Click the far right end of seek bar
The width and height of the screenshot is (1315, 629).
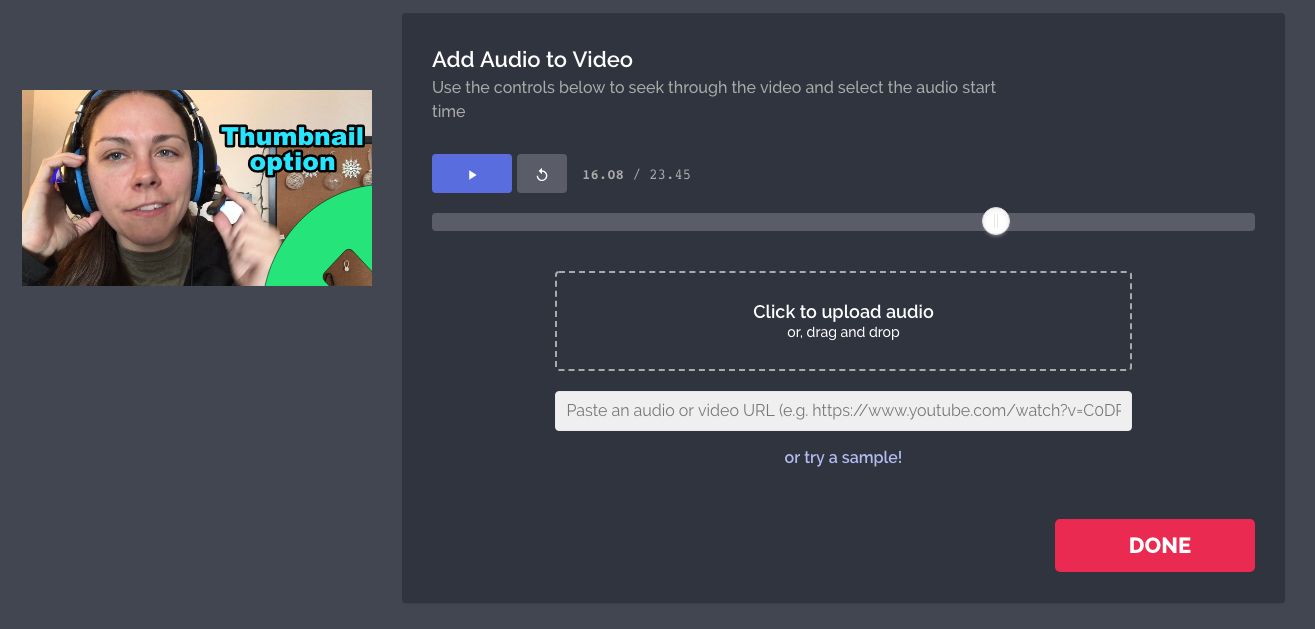pos(1249,222)
